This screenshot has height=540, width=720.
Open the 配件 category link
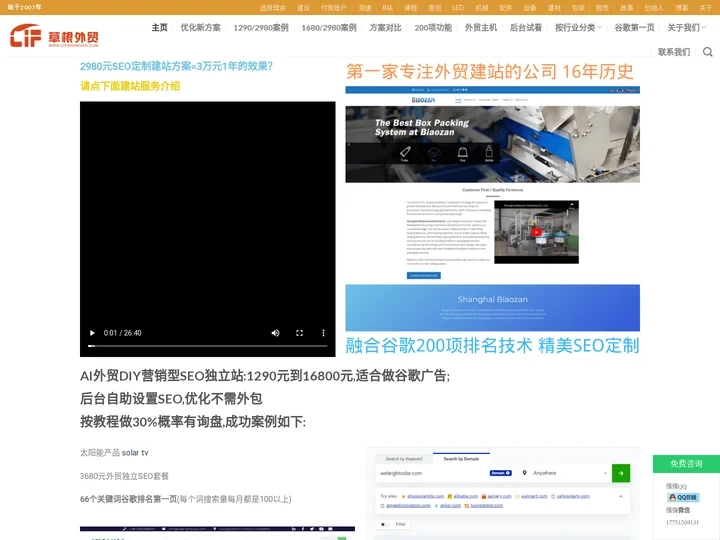click(506, 8)
